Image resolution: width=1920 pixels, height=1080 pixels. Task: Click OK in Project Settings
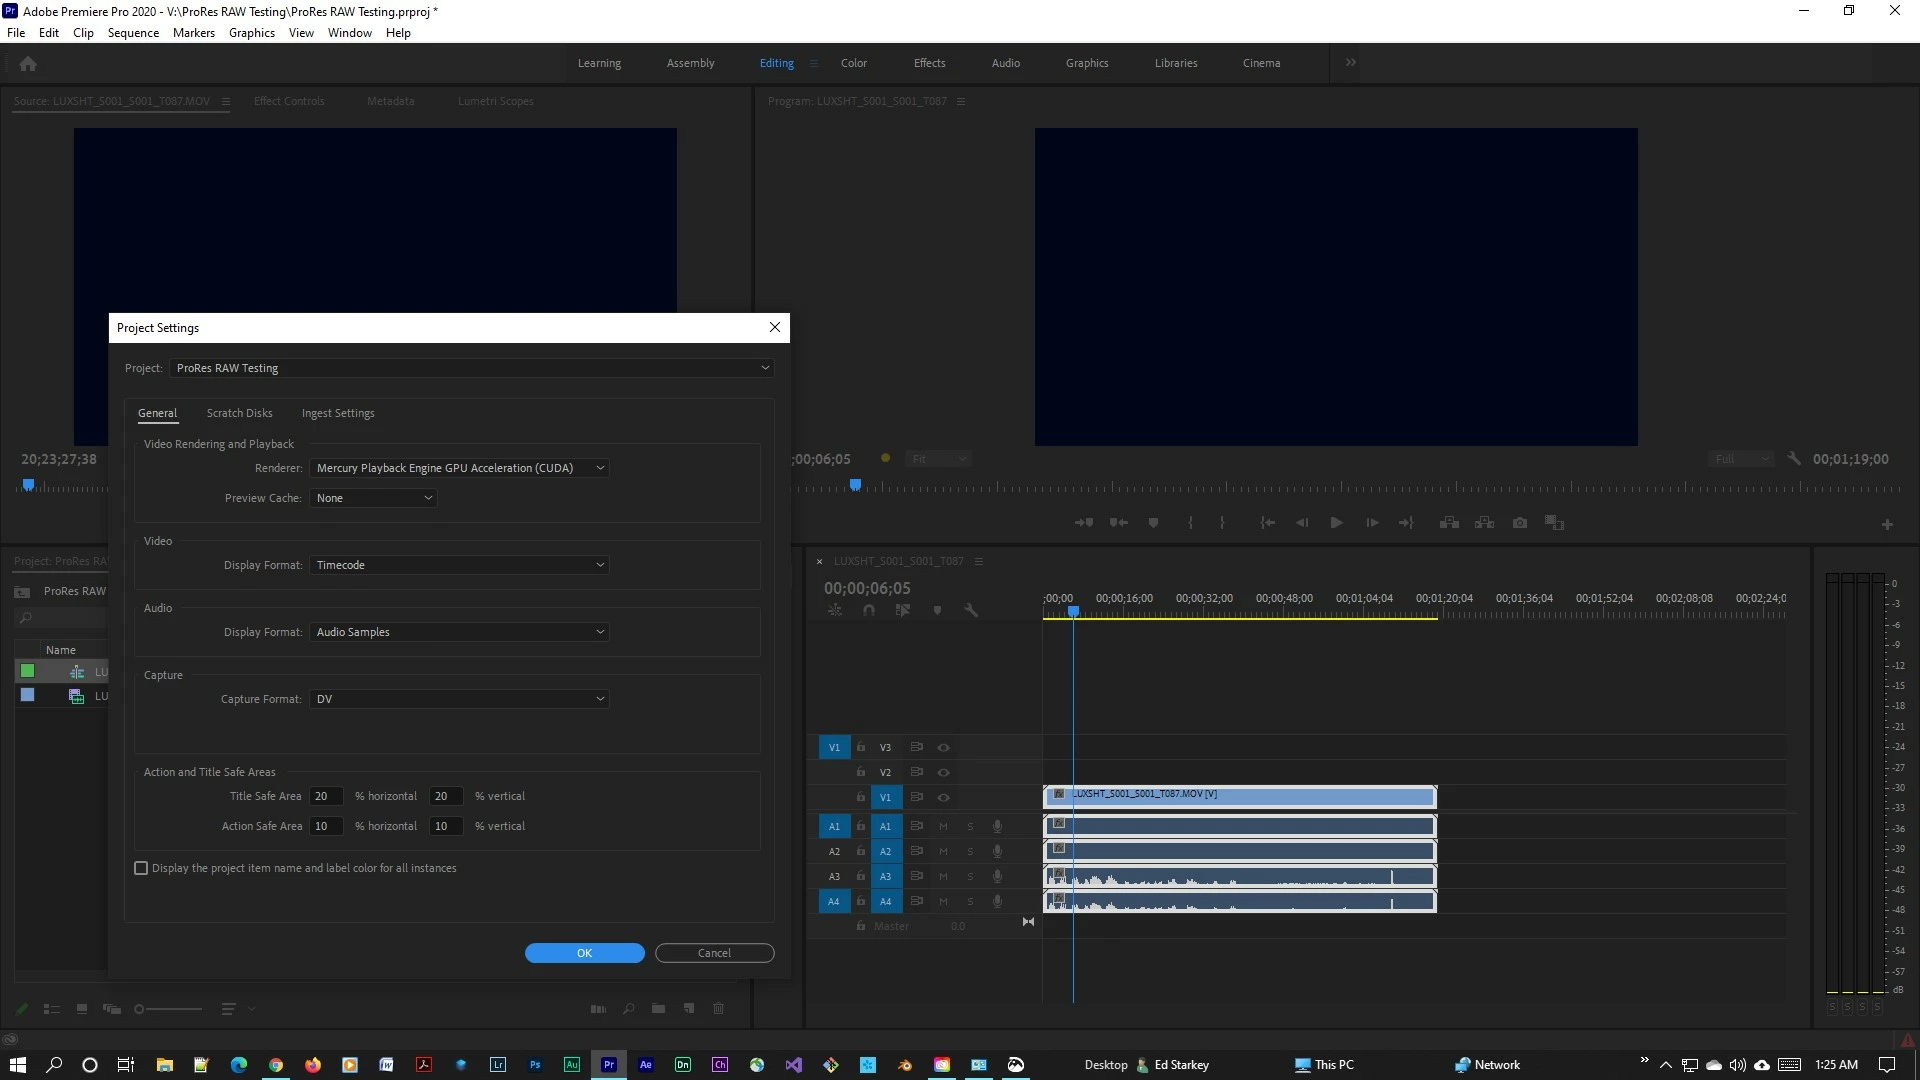coord(584,953)
